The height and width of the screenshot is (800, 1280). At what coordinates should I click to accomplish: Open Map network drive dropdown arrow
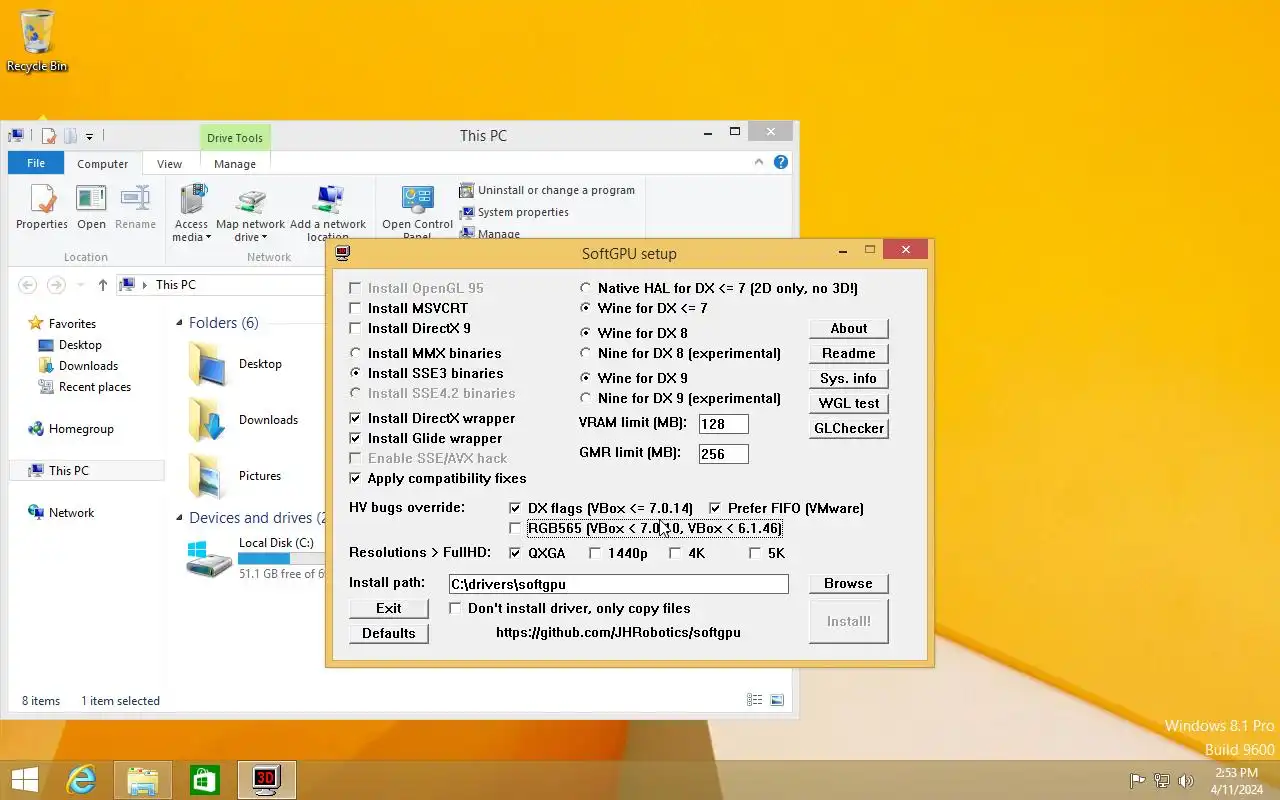point(265,238)
